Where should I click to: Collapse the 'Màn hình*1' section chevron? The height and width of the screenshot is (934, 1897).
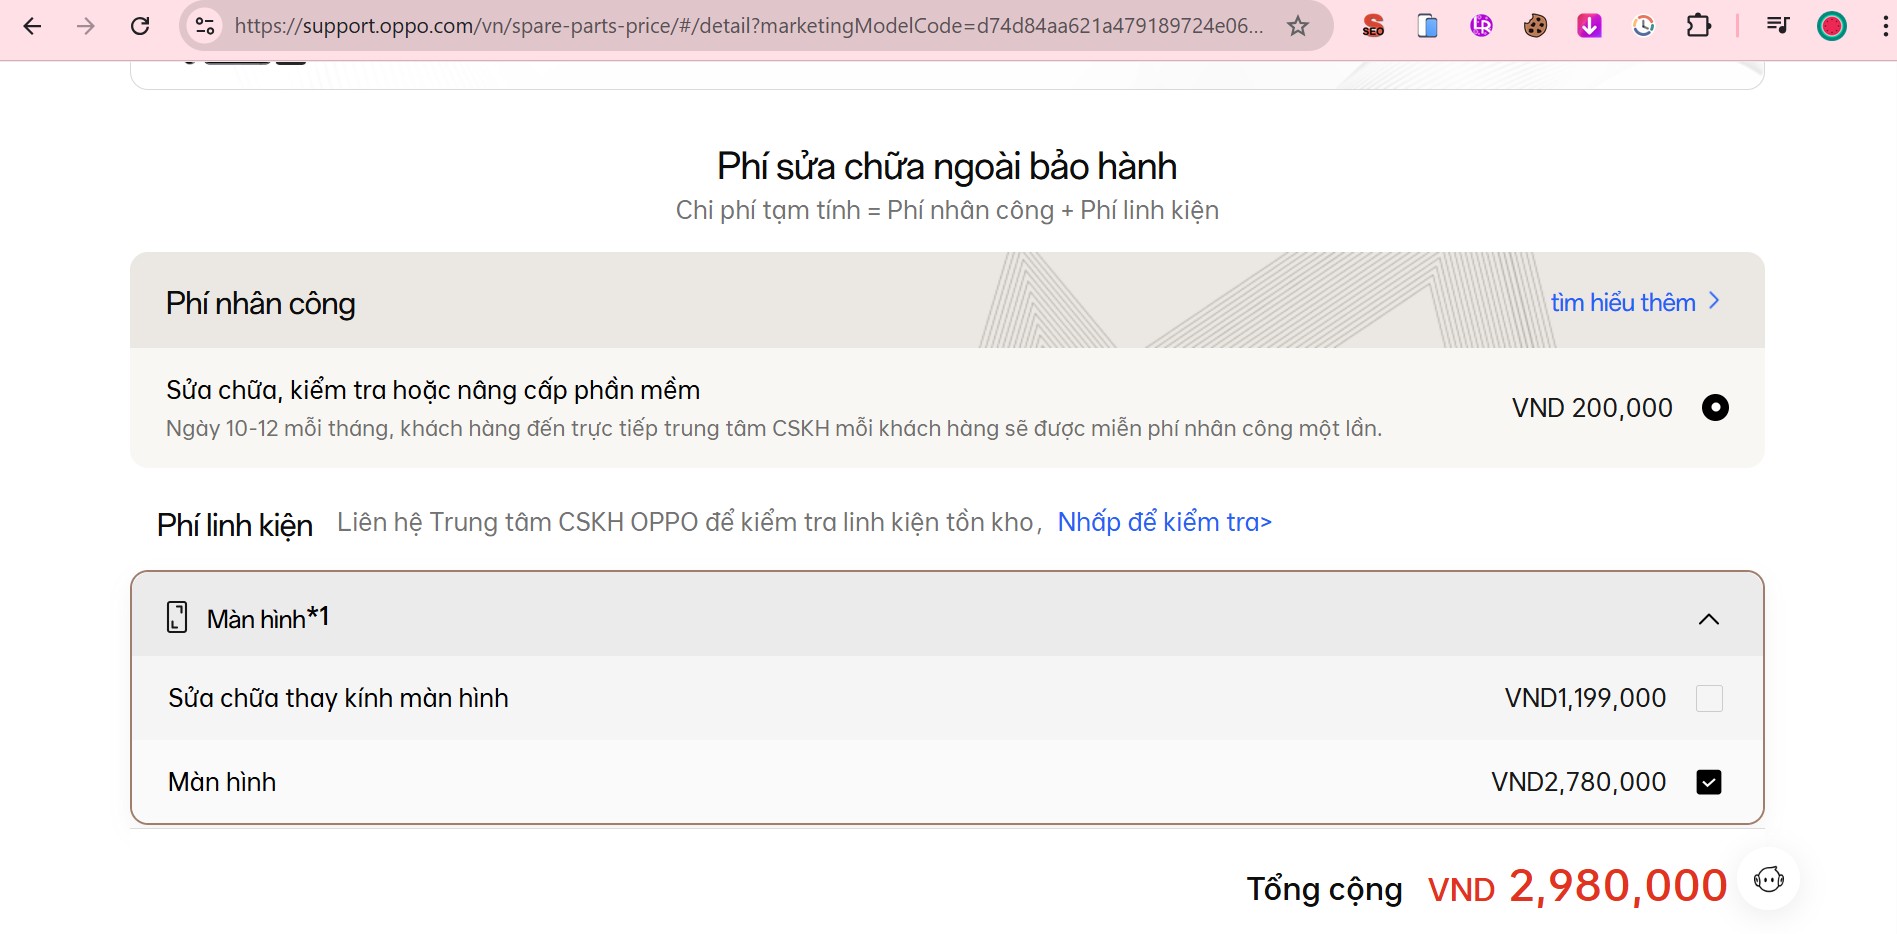(1709, 619)
